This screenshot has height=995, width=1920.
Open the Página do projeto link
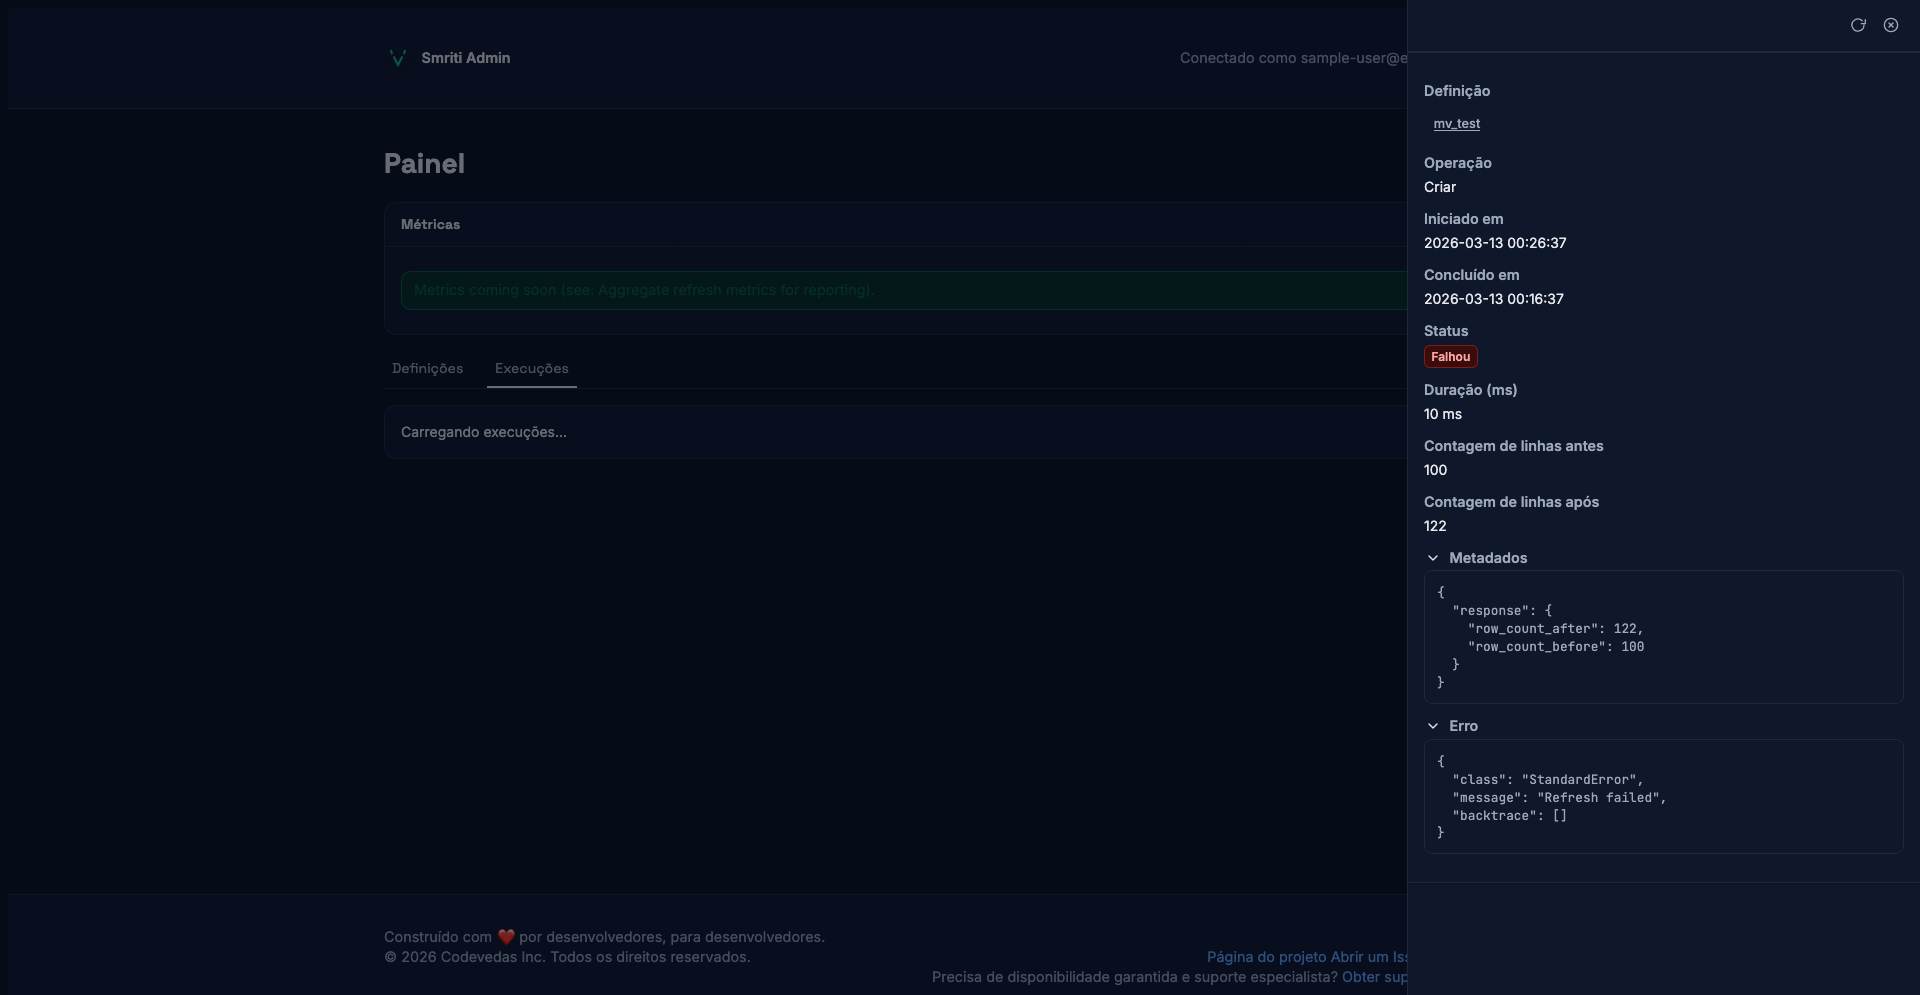point(1266,957)
